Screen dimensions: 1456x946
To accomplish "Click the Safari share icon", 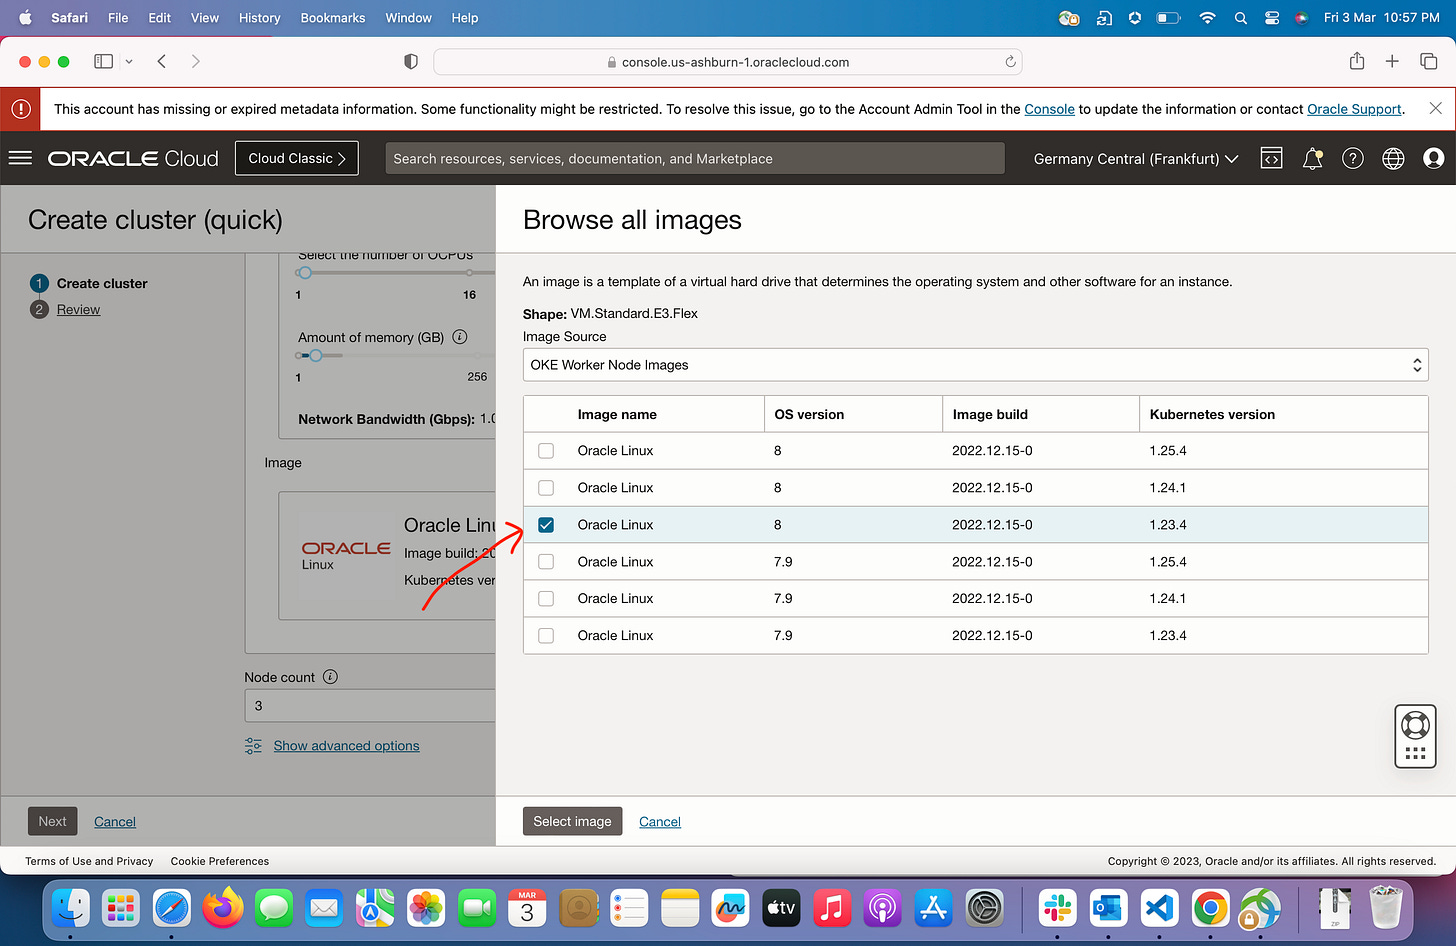I will [1357, 61].
